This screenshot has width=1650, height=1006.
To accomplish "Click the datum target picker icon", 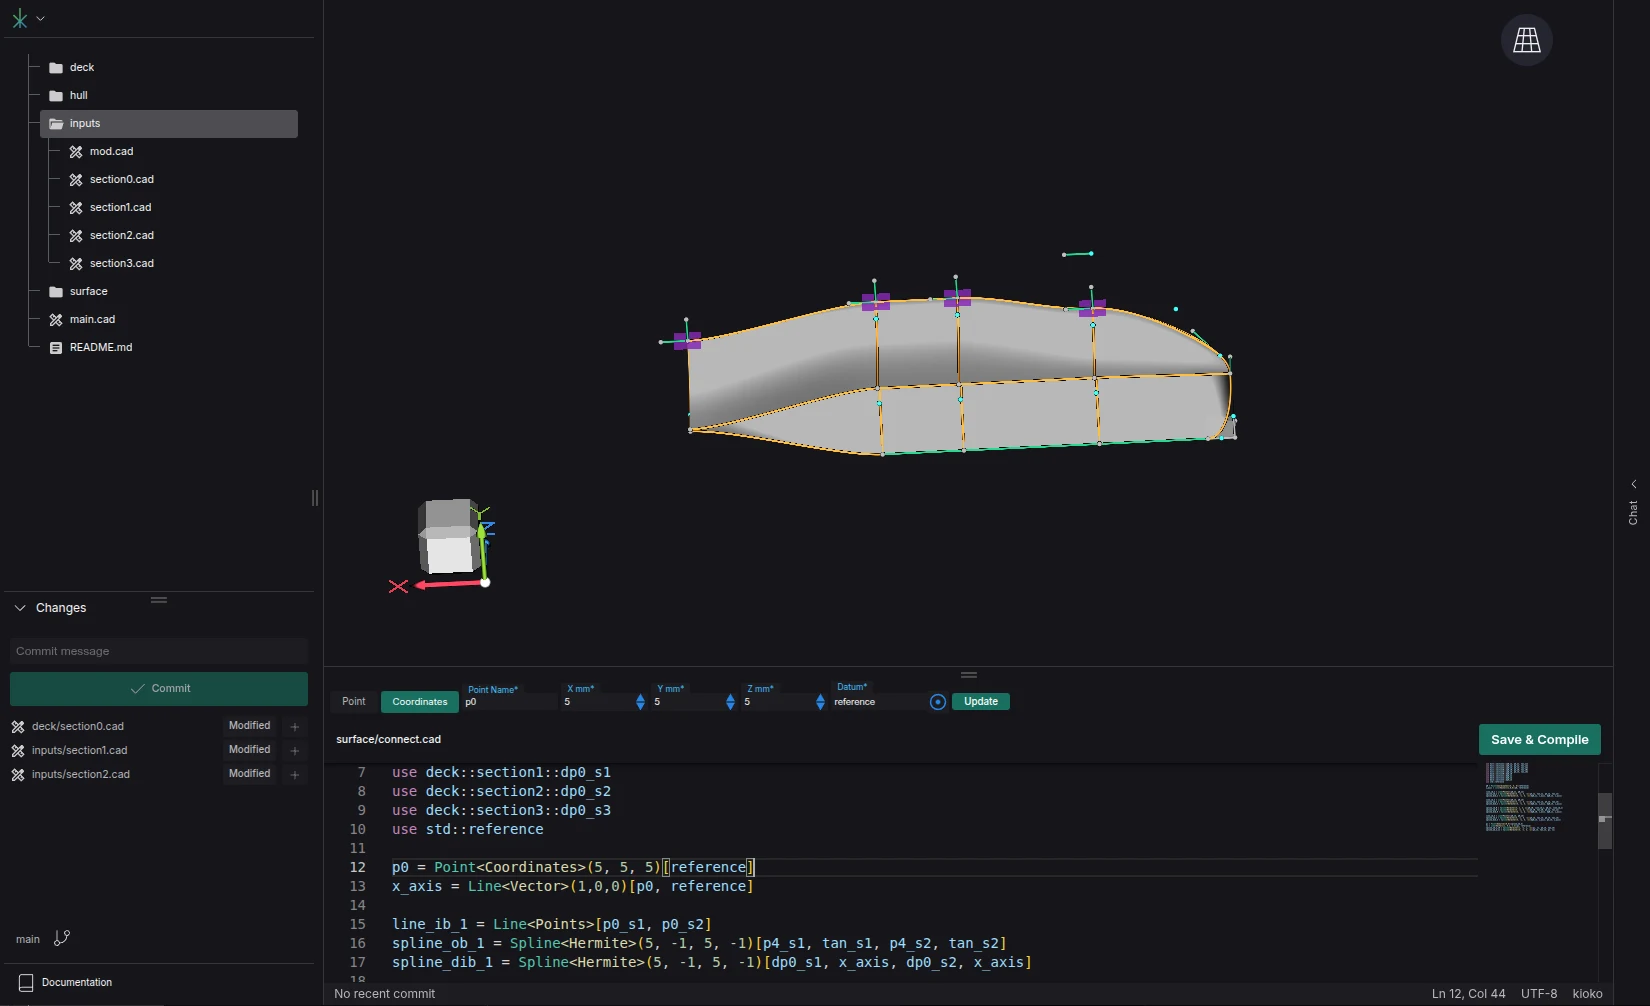I will point(937,702).
